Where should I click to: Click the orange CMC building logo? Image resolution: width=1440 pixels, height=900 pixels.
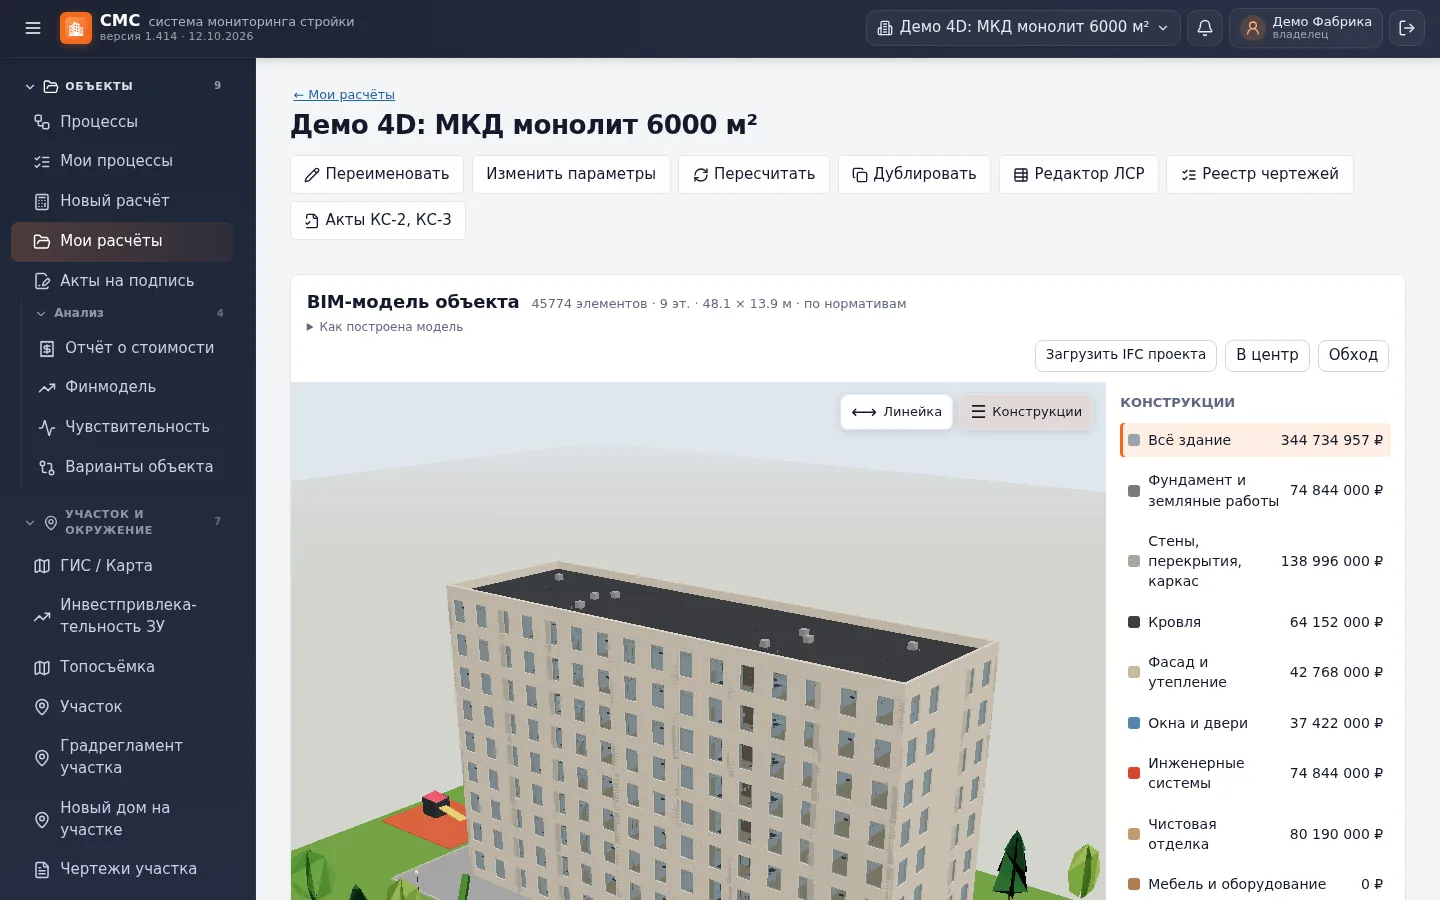(x=76, y=28)
